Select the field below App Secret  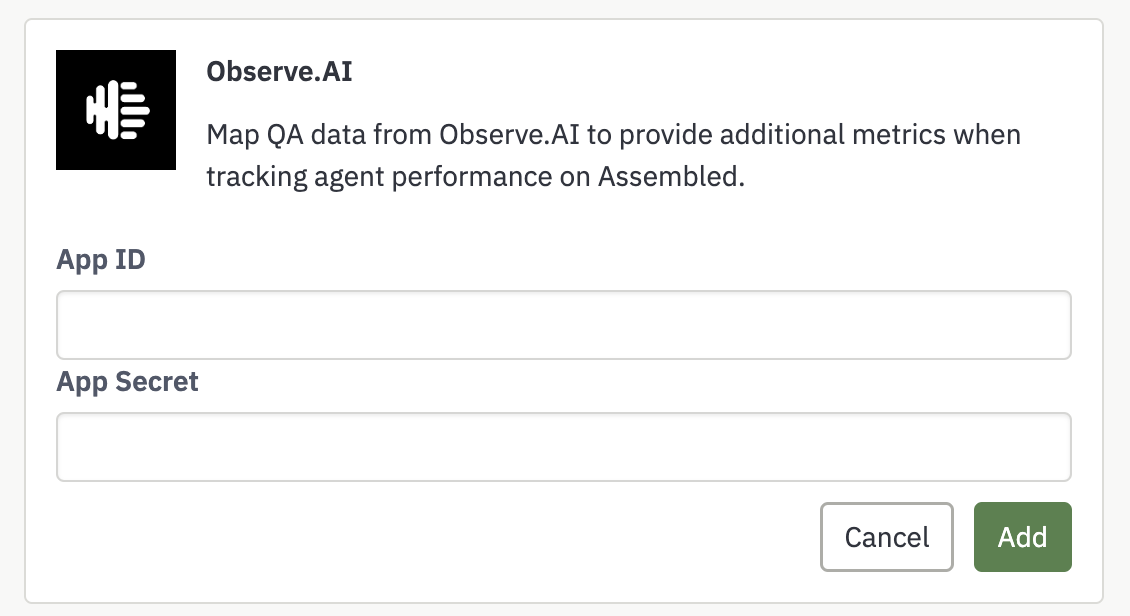(x=564, y=447)
